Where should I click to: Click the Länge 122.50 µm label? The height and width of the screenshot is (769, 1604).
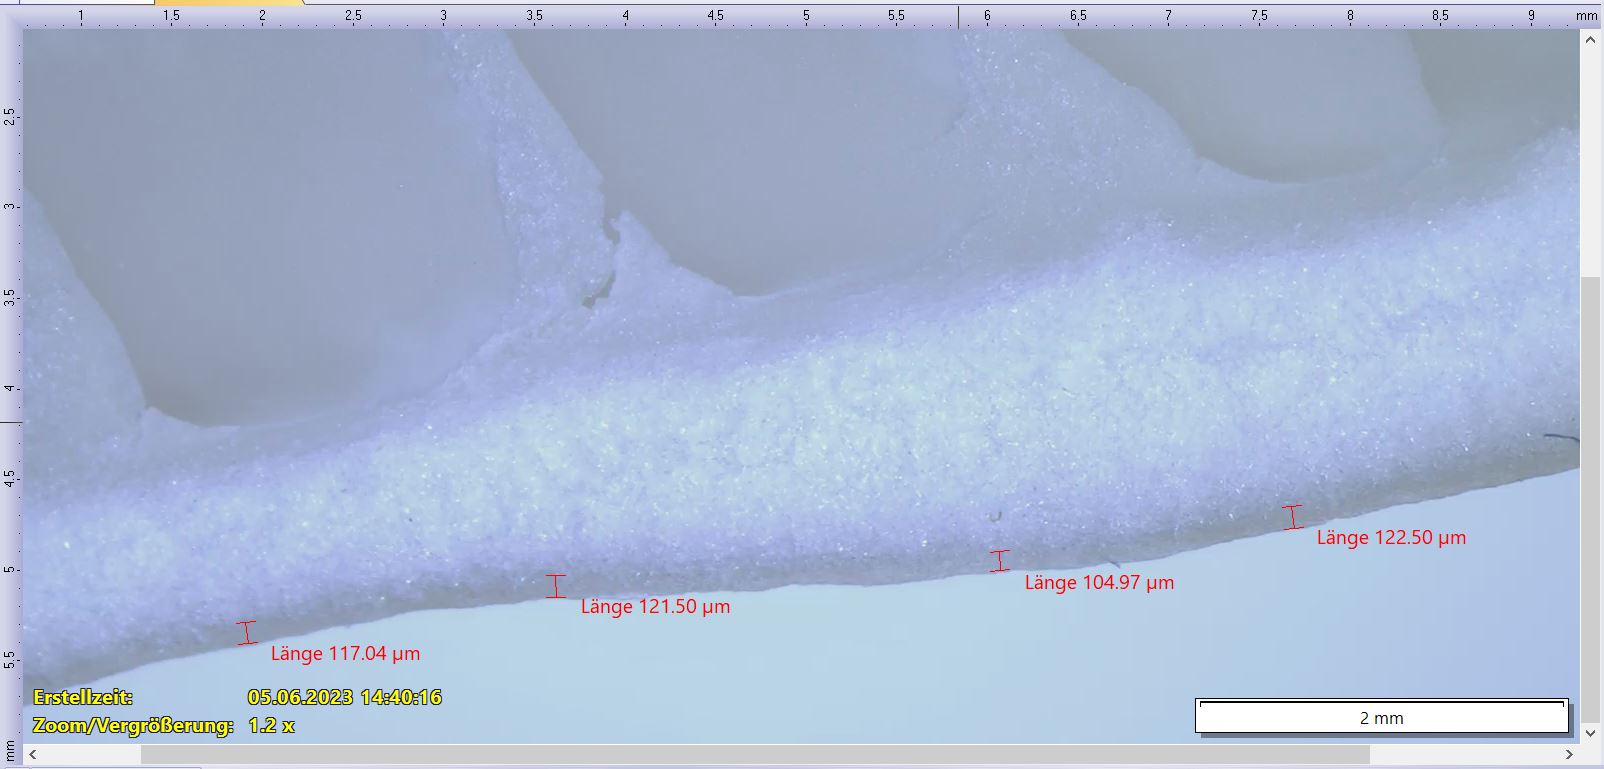(x=1390, y=538)
